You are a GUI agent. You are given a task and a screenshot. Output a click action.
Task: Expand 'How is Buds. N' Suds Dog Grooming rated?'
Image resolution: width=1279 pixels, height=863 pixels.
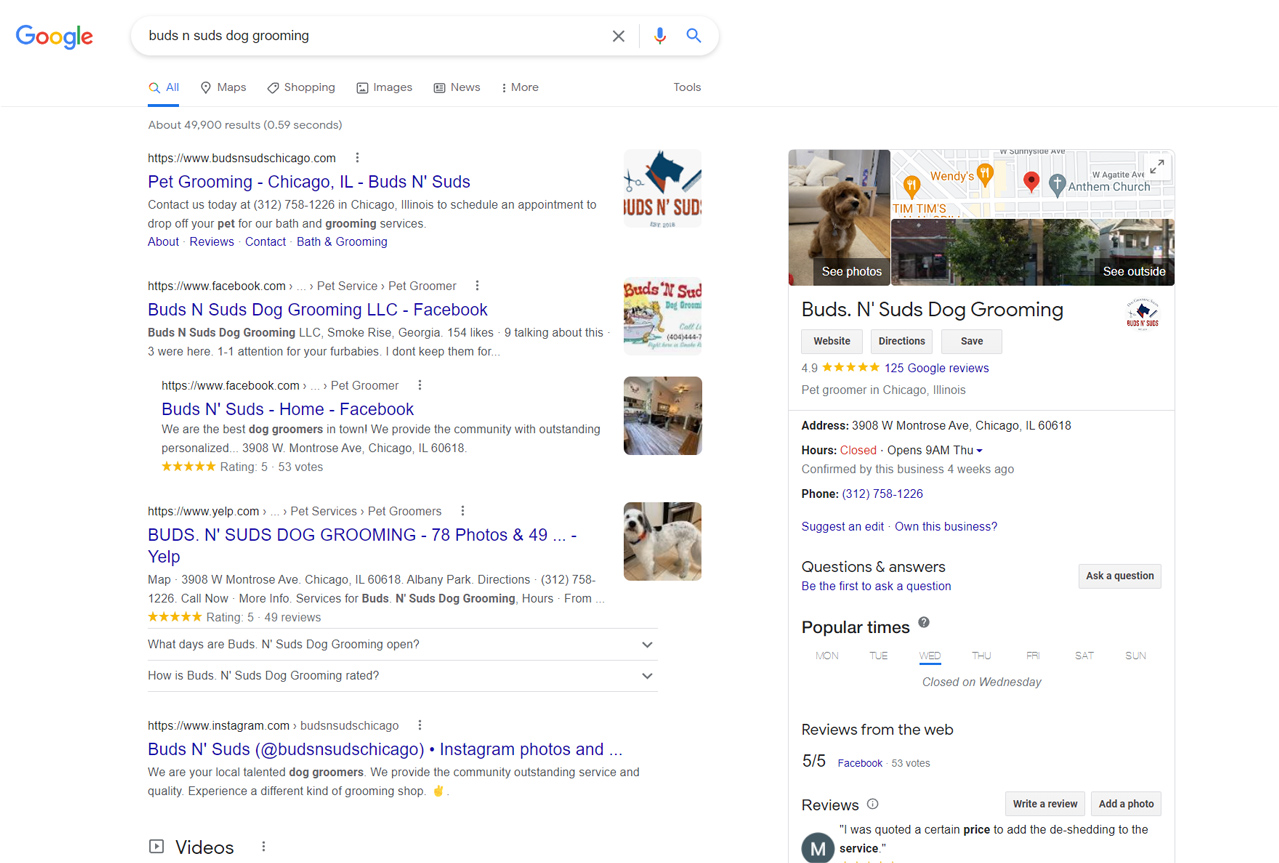(x=403, y=676)
